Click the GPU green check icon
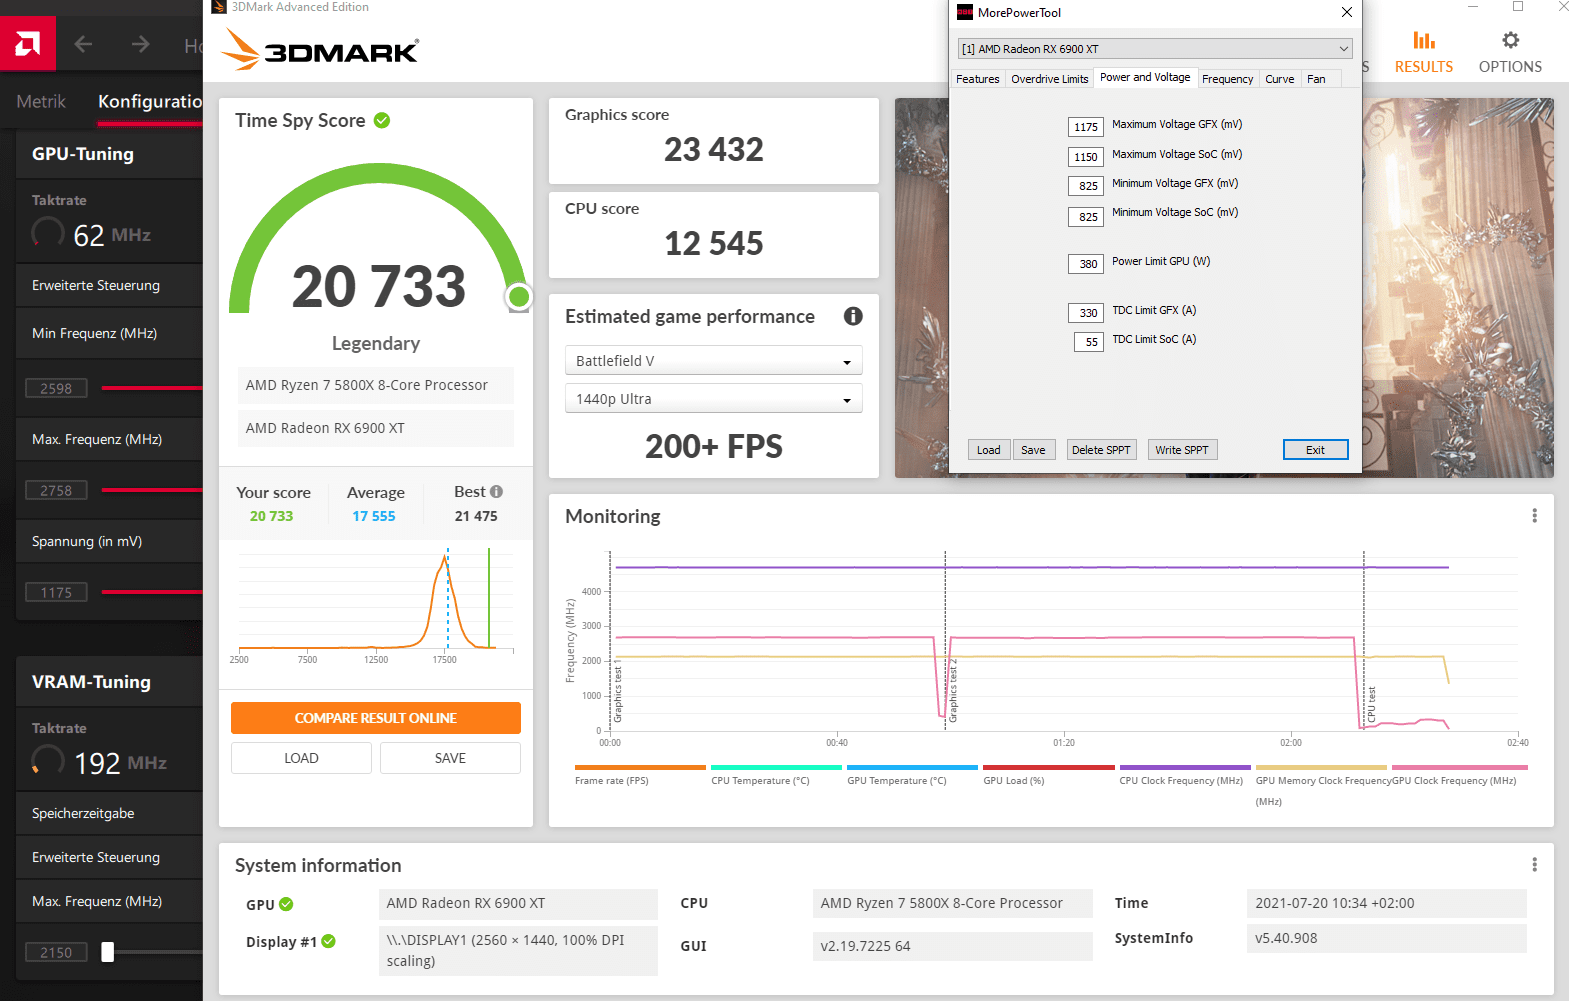This screenshot has width=1569, height=1001. [x=286, y=904]
